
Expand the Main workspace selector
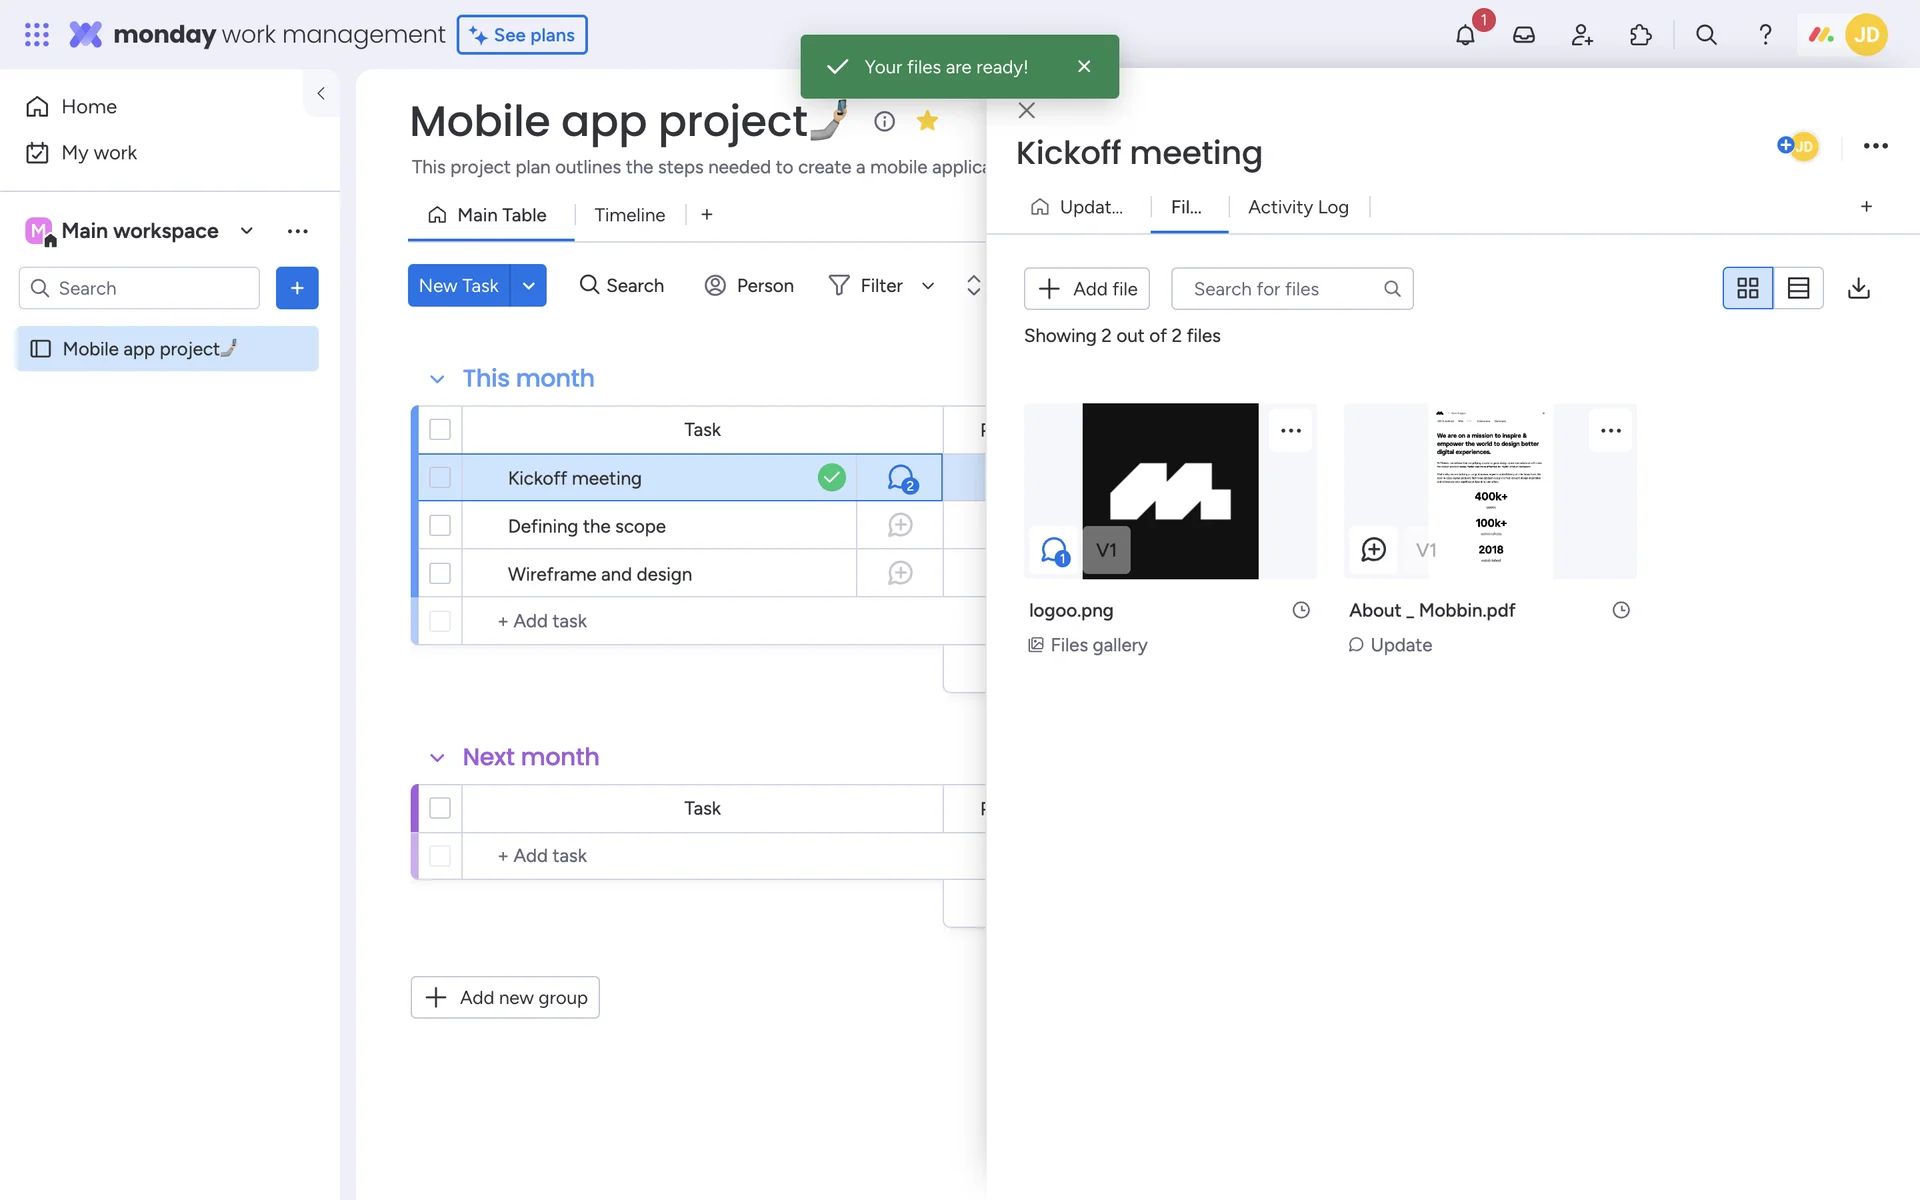[x=246, y=231]
